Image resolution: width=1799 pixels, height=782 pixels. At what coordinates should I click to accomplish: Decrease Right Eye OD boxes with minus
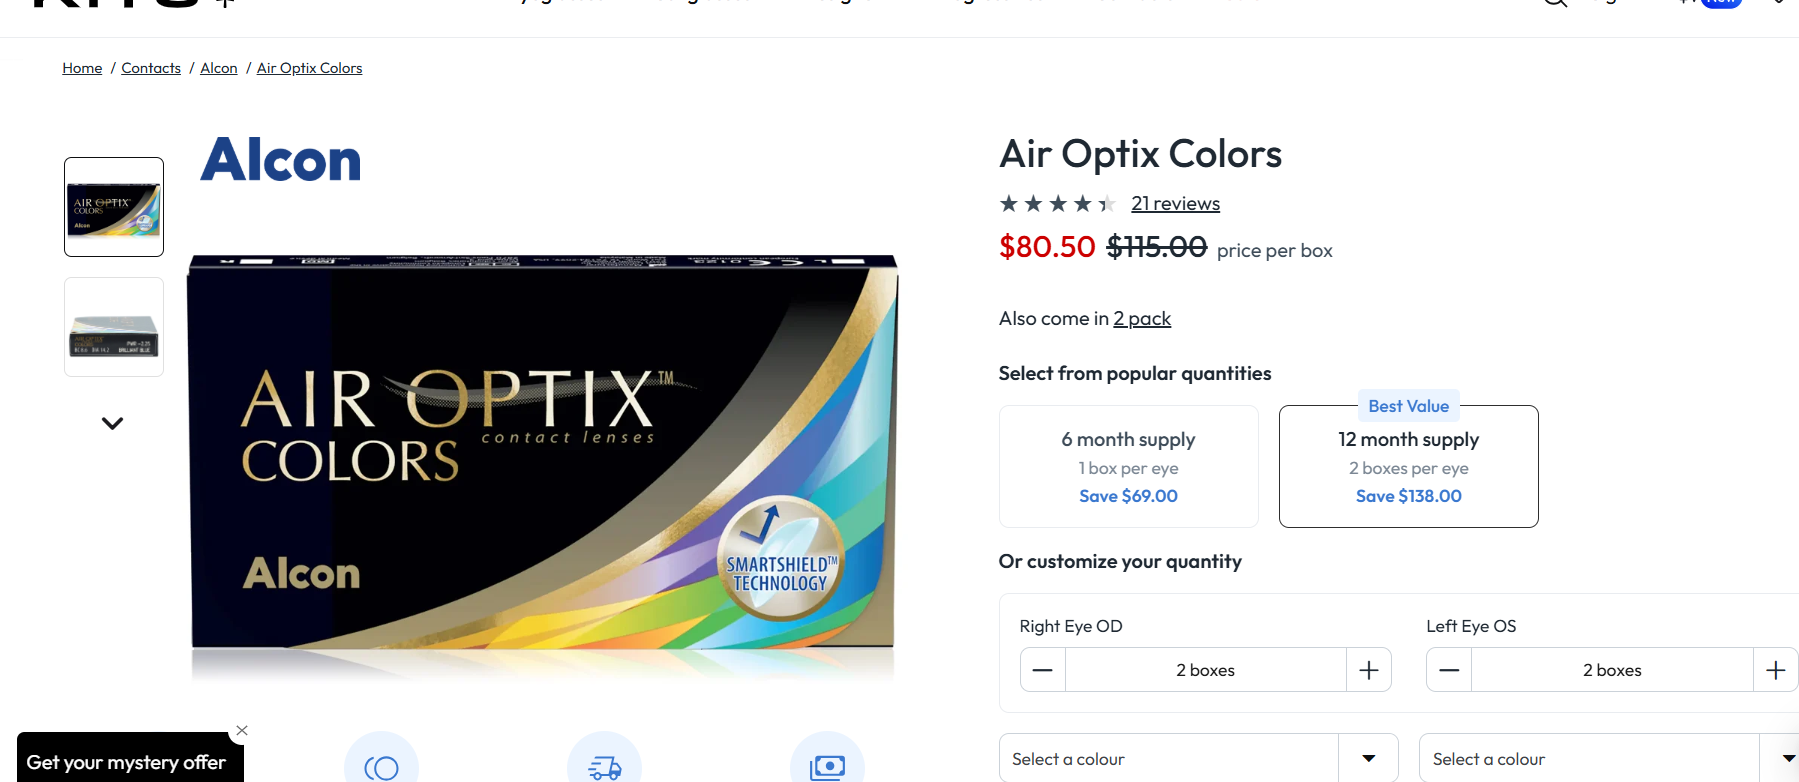pyautogui.click(x=1042, y=670)
